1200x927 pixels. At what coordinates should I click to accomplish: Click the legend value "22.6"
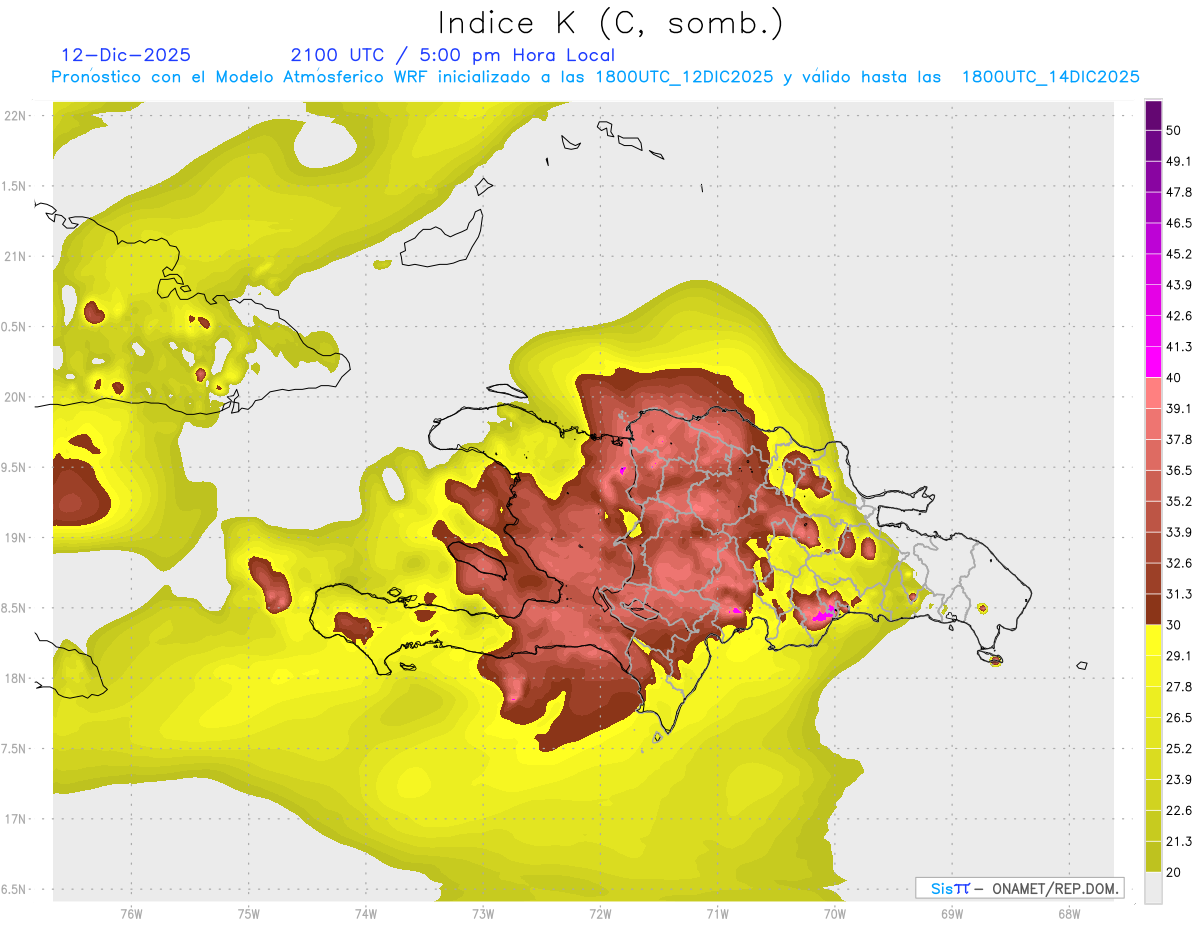pyautogui.click(x=1179, y=810)
